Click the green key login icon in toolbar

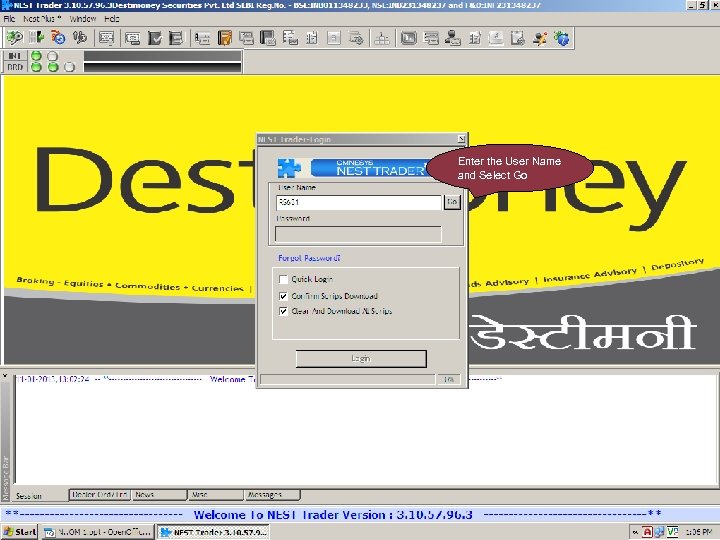[x=14, y=38]
